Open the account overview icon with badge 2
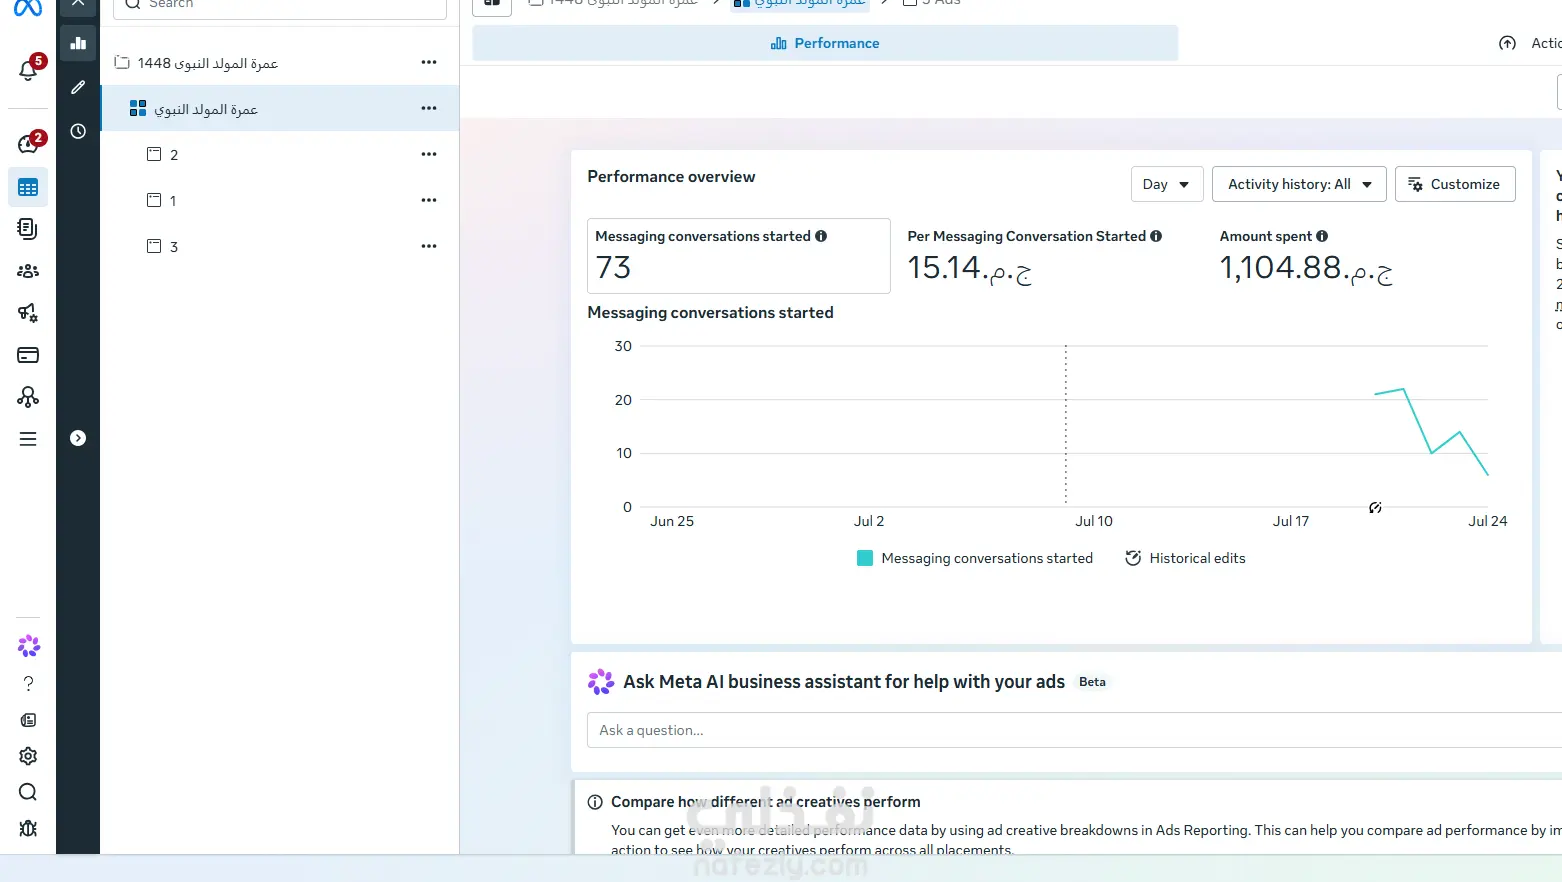This screenshot has height=882, width=1562. 28,144
